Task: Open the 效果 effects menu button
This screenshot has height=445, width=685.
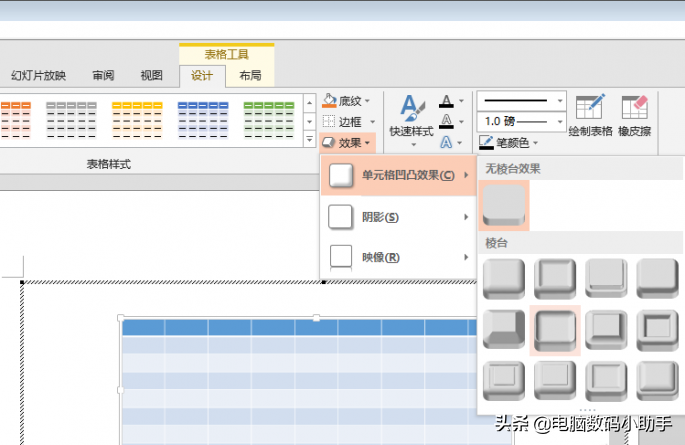Action: 347,143
